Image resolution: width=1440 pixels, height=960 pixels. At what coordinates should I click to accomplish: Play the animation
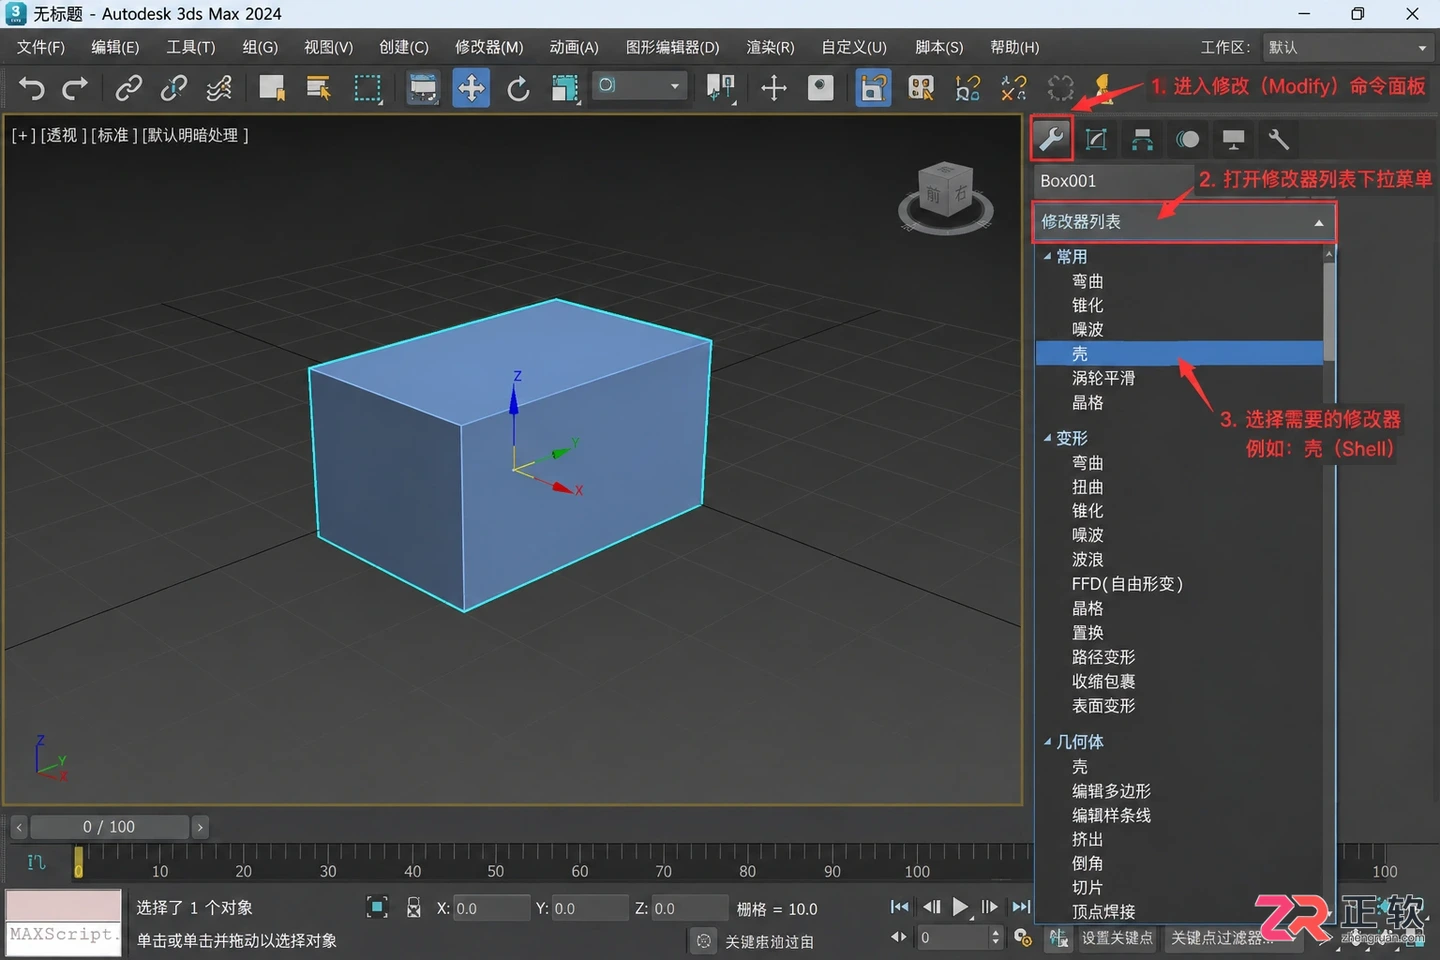pos(960,907)
